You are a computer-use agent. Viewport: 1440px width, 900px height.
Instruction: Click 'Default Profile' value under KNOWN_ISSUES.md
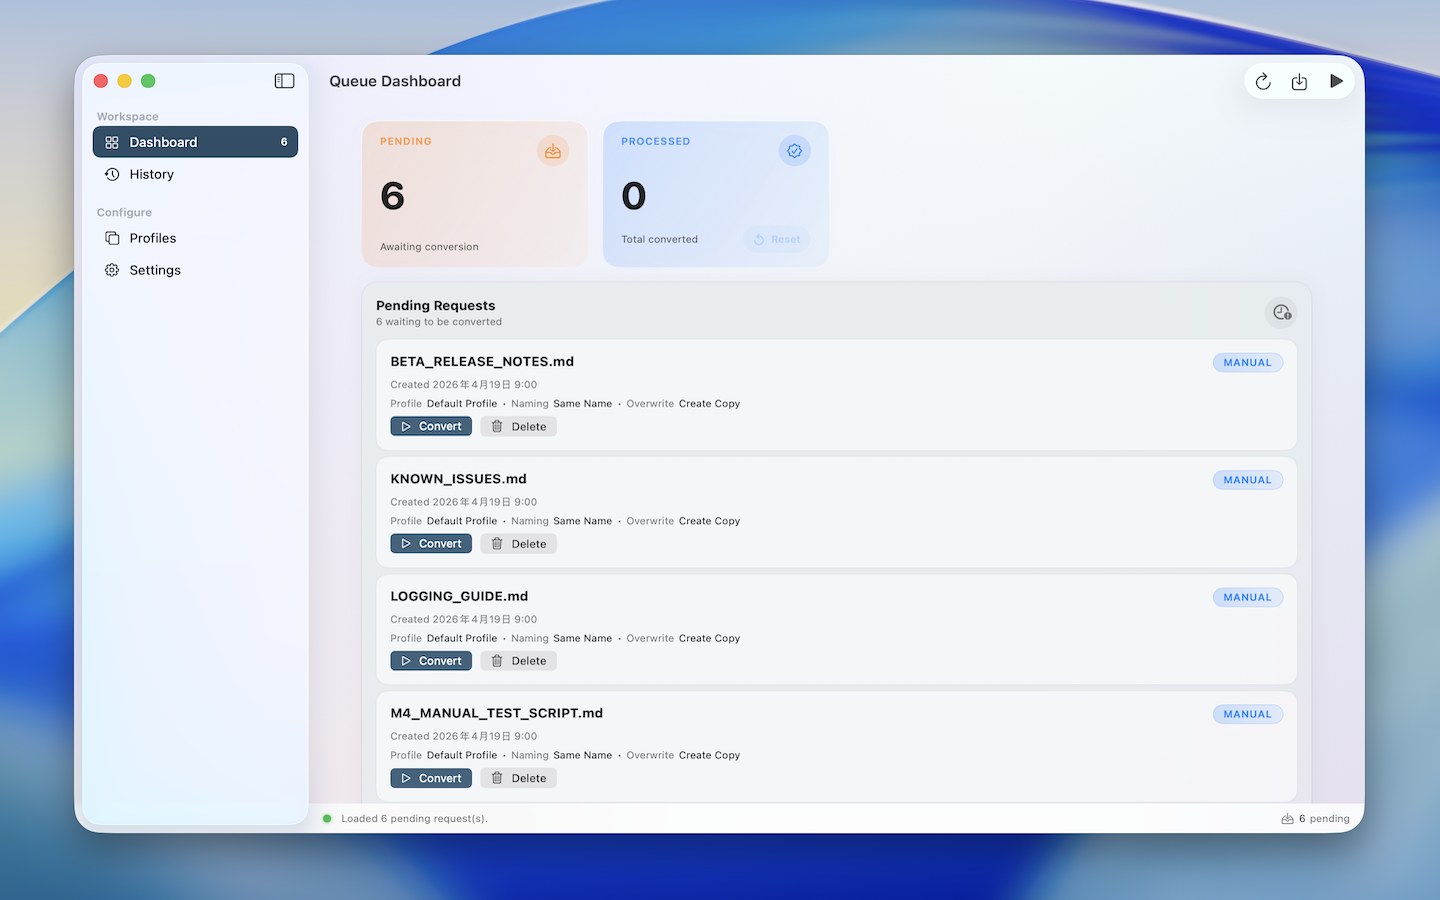tap(462, 521)
